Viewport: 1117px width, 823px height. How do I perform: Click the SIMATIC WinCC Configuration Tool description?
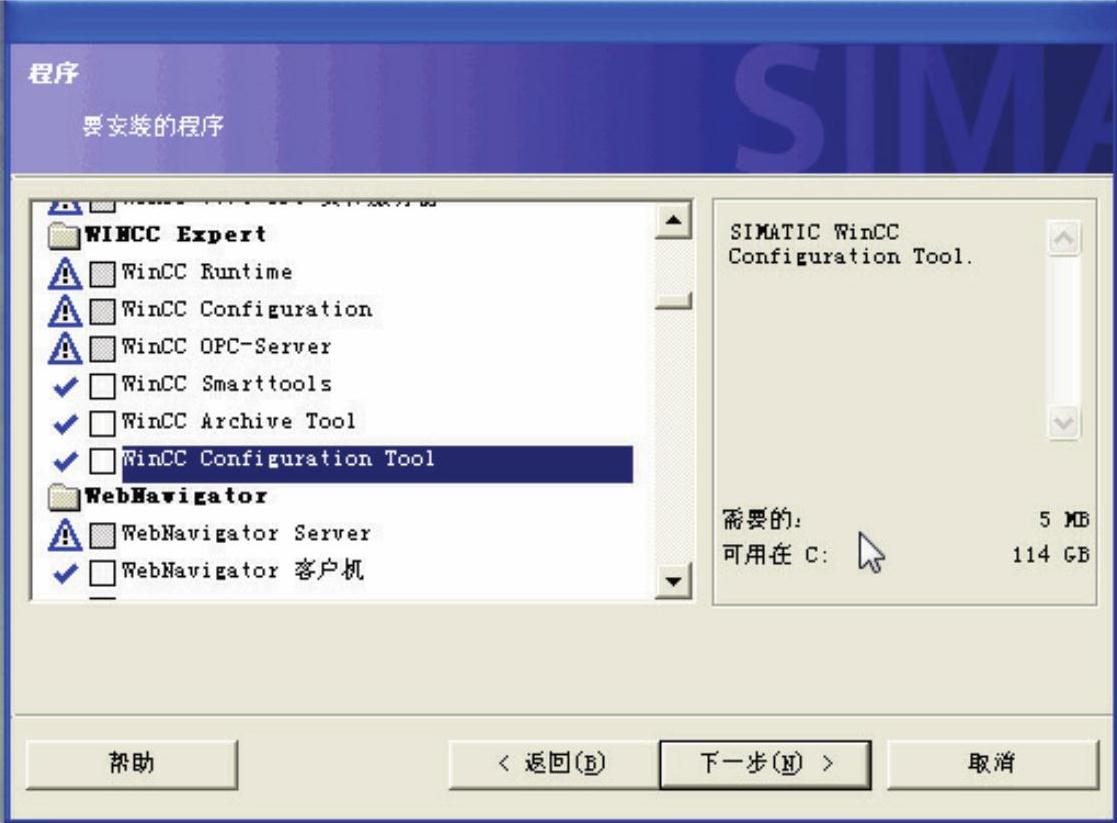pos(851,244)
